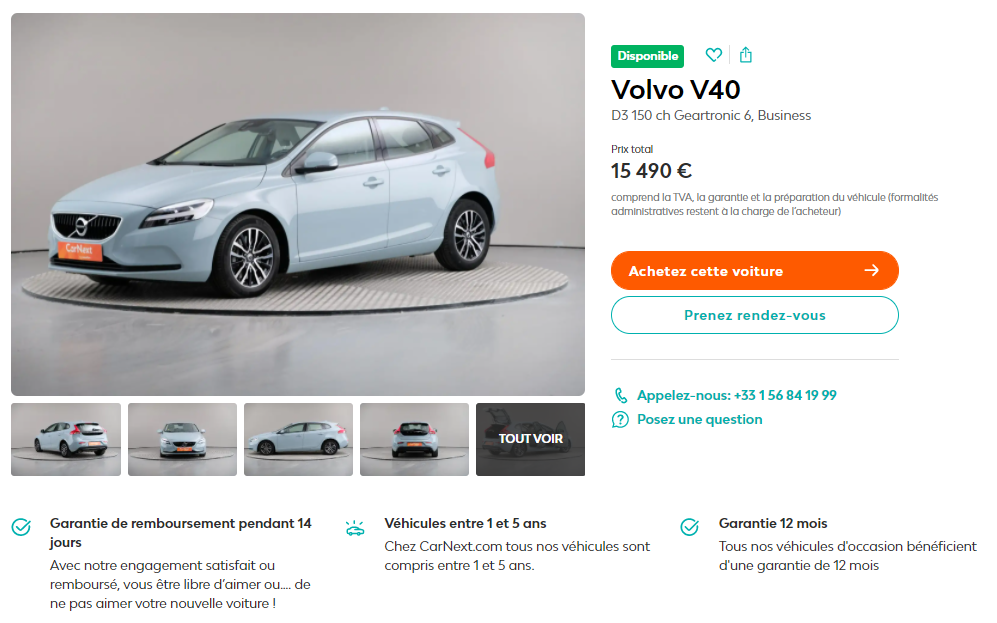The image size is (997, 623).
Task: Click the main Volvo V40 photo
Action: (298, 204)
